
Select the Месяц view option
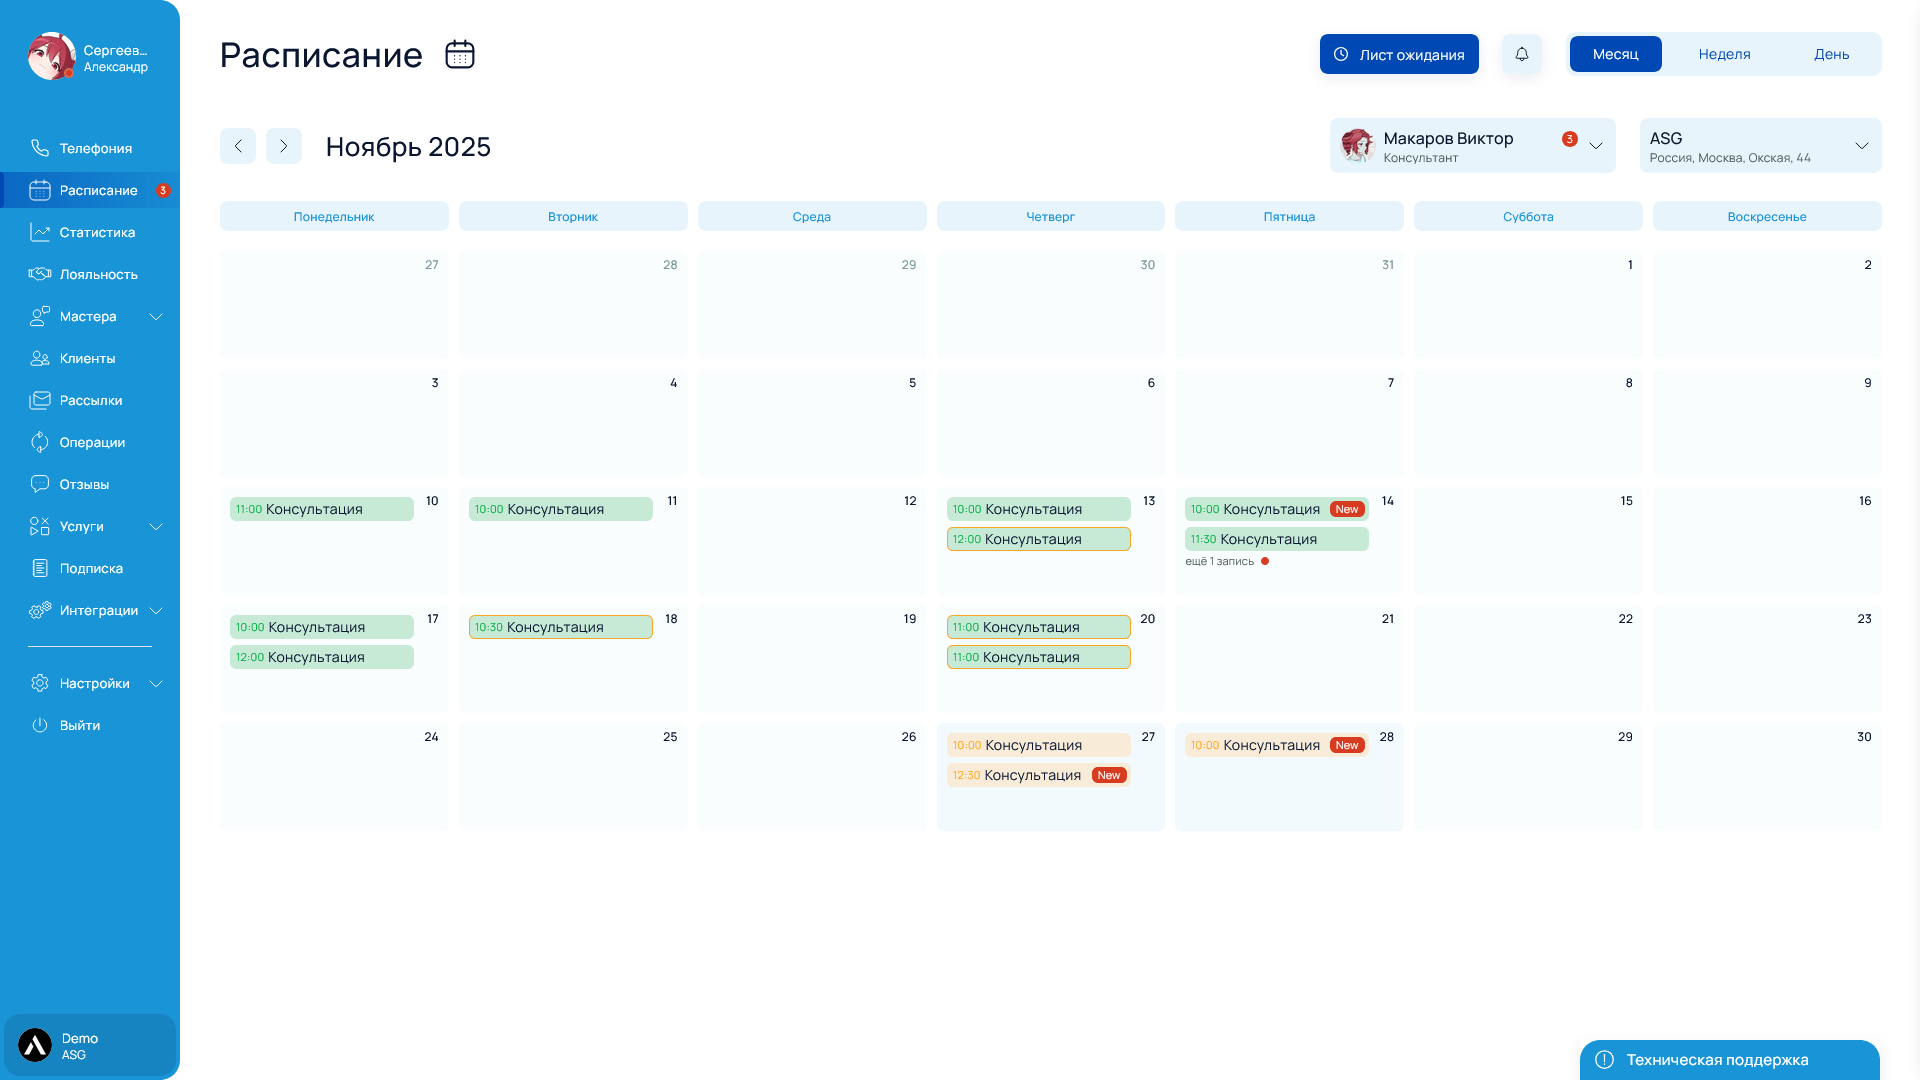pos(1615,54)
